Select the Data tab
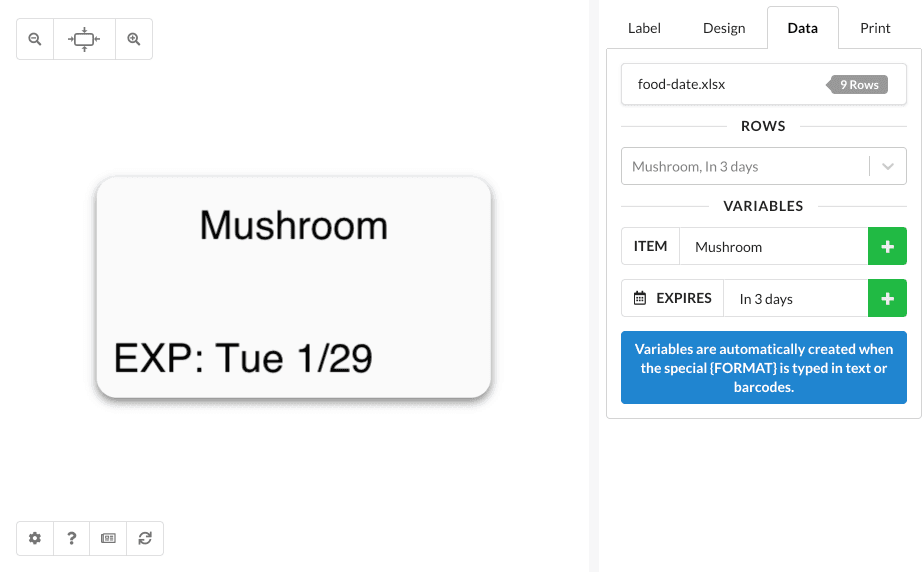 point(803,28)
